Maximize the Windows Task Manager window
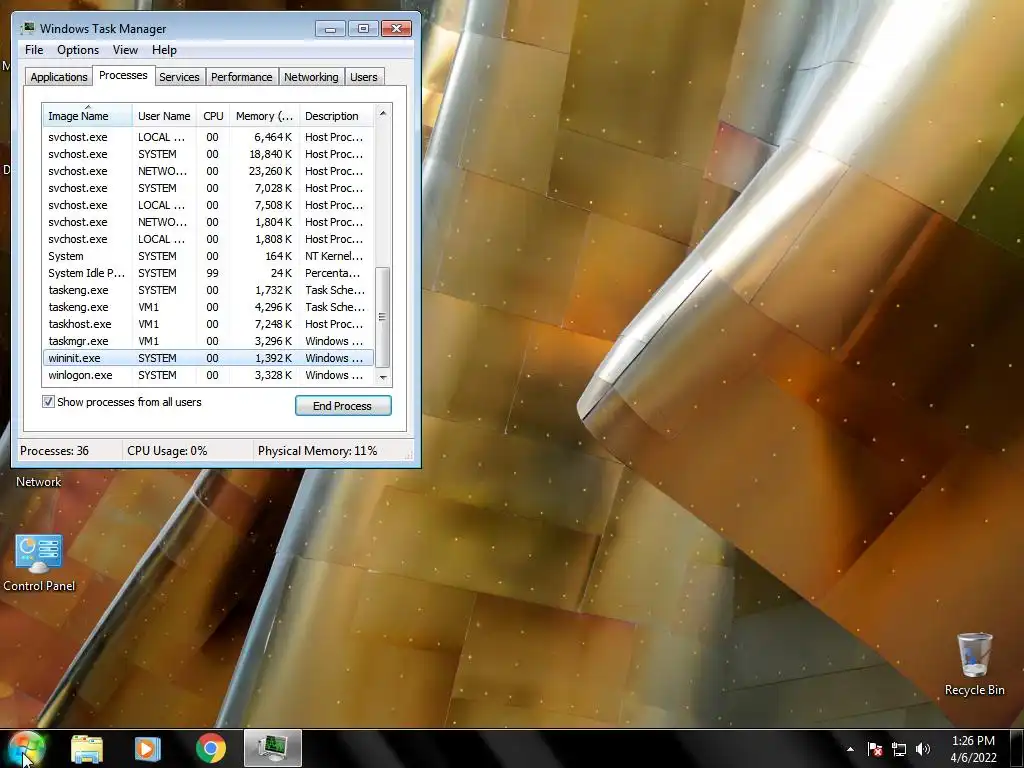Screen dimensions: 1024x768 363,28
